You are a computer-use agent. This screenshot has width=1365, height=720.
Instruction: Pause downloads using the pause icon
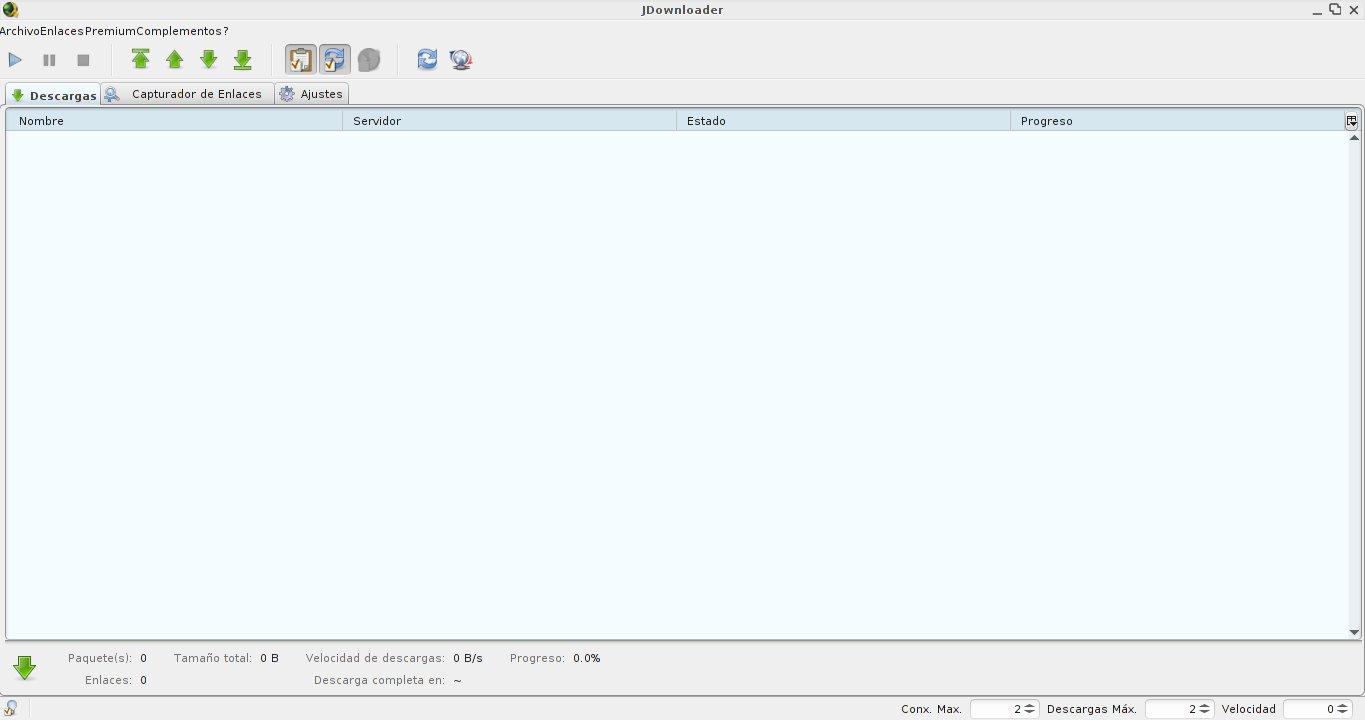(x=49, y=60)
